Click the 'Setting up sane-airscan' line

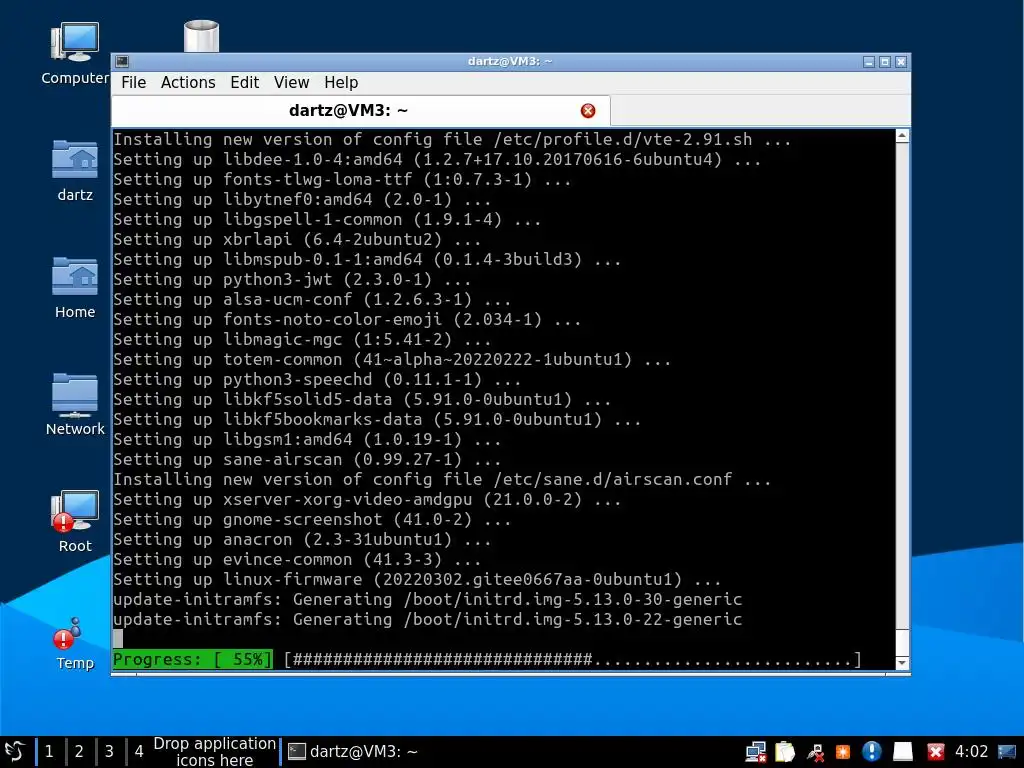pos(307,460)
